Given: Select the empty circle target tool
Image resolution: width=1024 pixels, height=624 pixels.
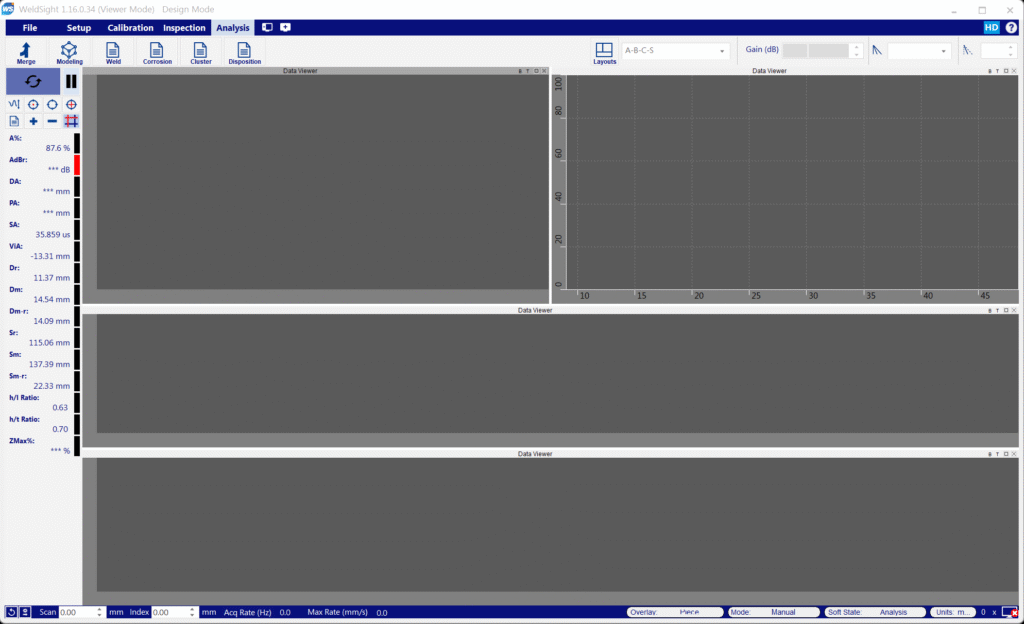Looking at the screenshot, I should click(x=52, y=104).
